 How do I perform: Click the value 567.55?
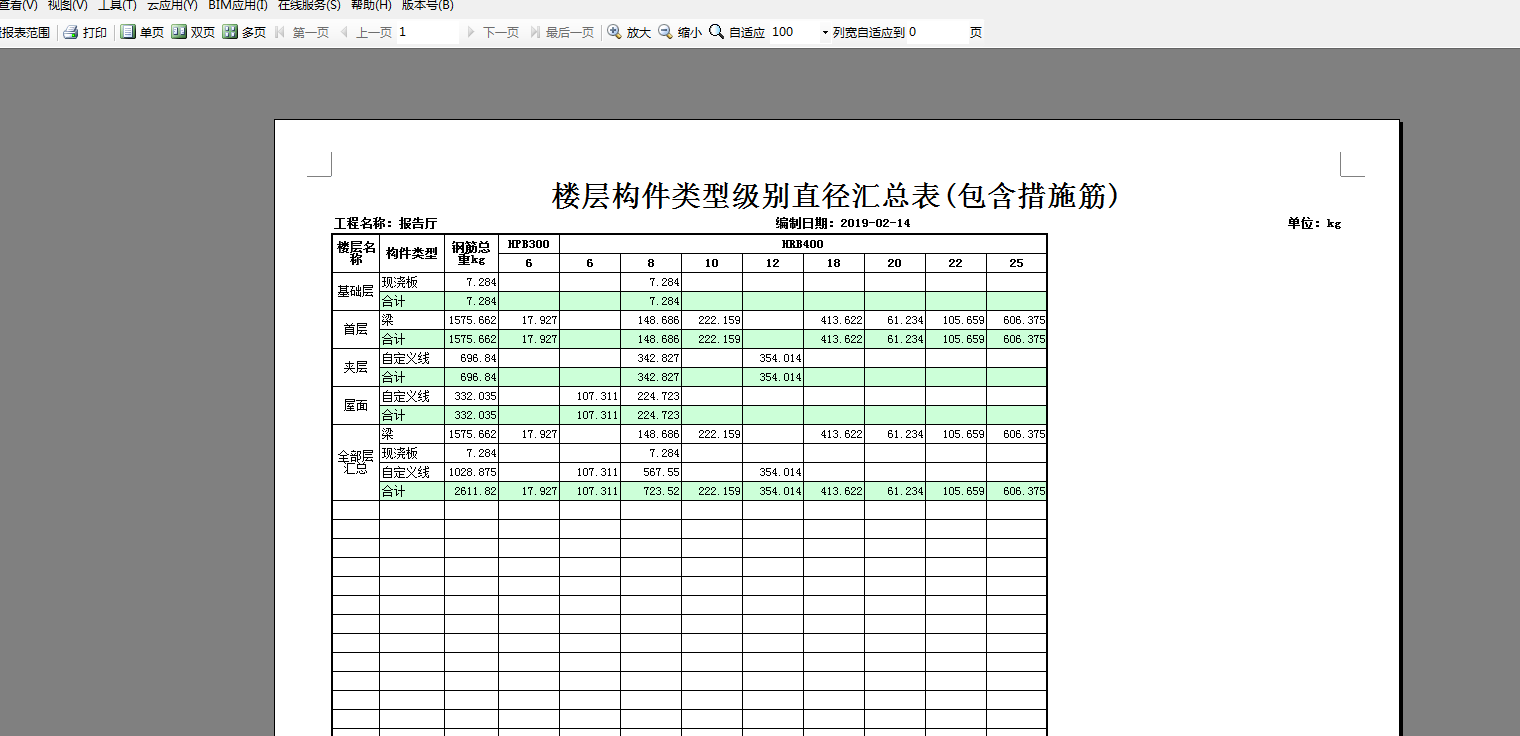[651, 473]
